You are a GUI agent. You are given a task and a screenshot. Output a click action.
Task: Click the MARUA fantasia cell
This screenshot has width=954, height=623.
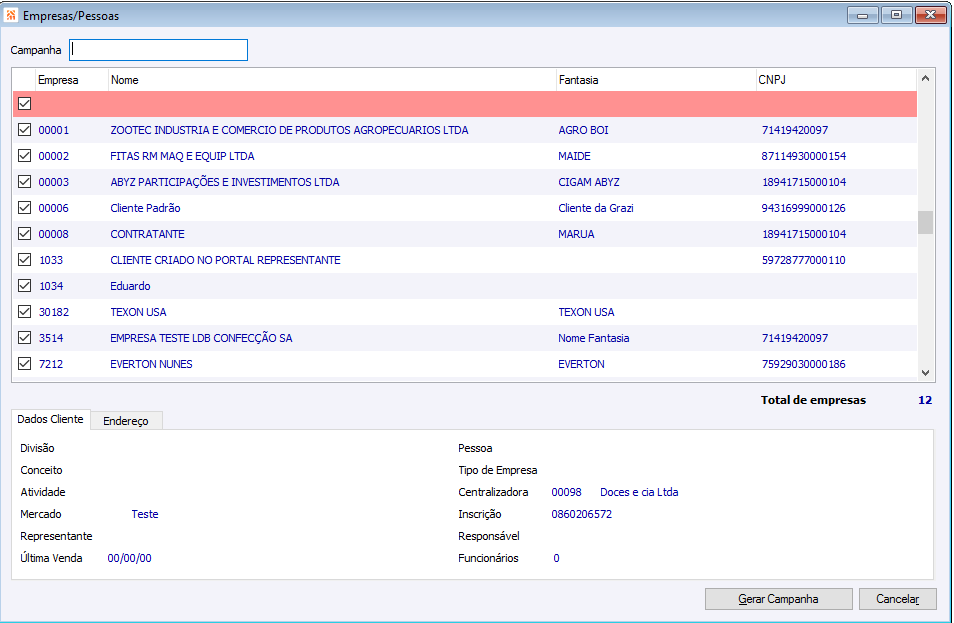576,234
